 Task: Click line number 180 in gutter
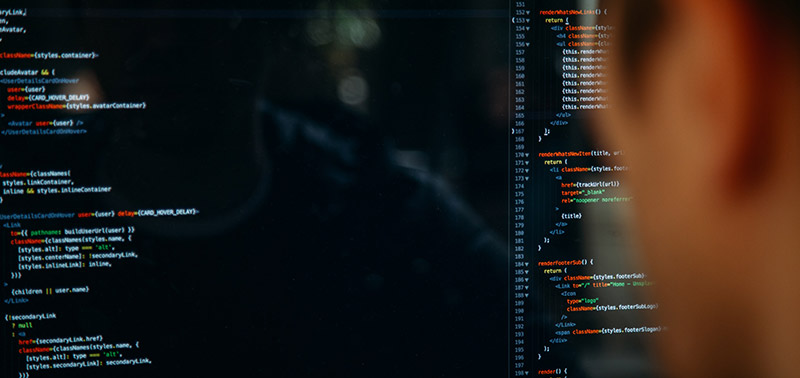[519, 233]
